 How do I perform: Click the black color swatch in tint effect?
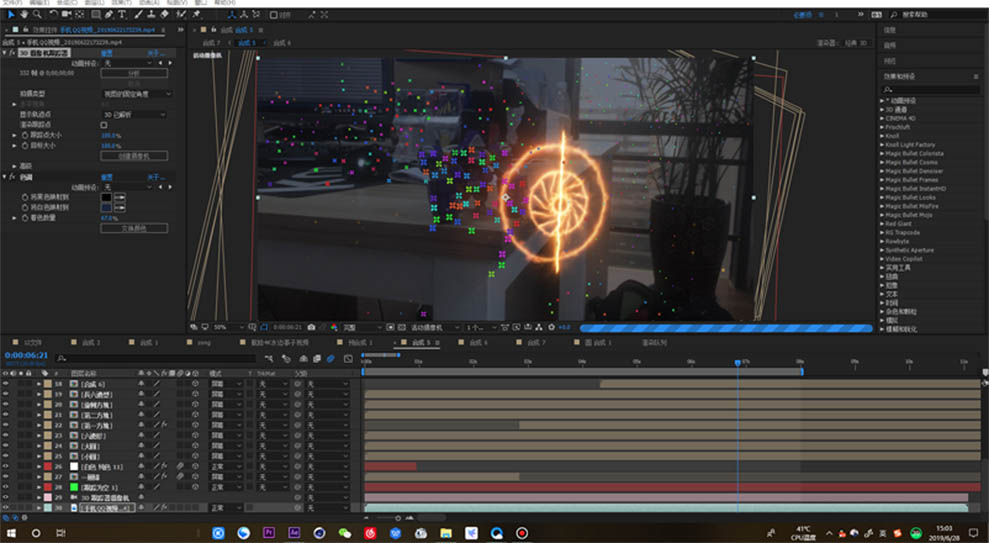[106, 196]
